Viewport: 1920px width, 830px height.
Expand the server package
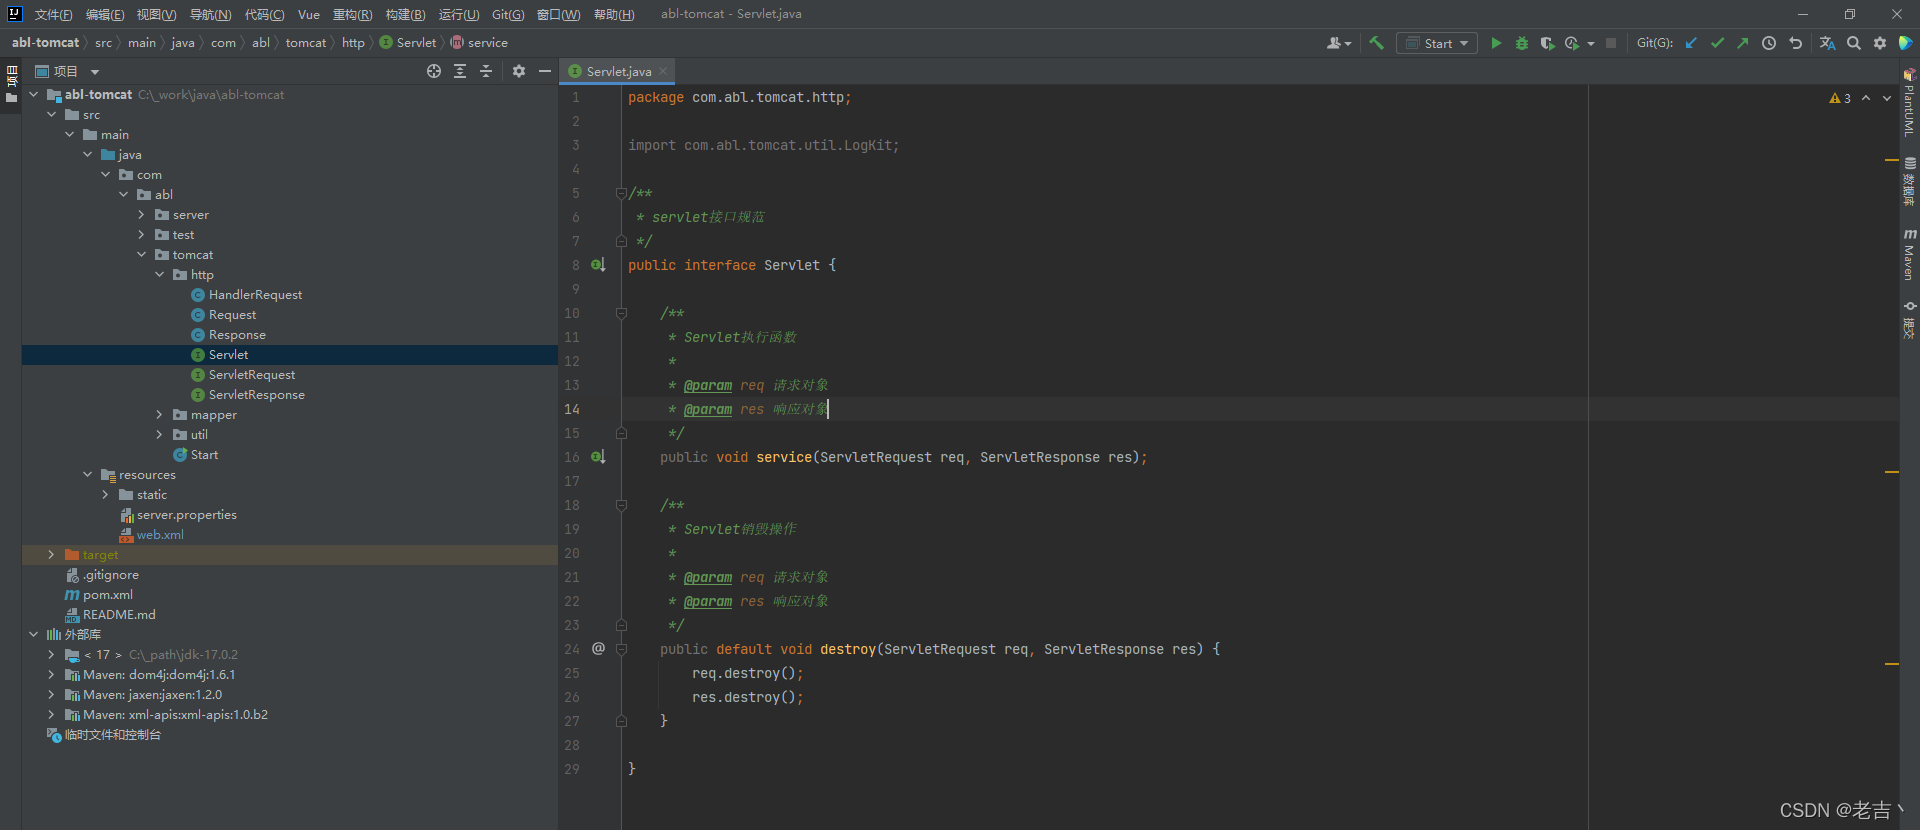click(x=142, y=215)
